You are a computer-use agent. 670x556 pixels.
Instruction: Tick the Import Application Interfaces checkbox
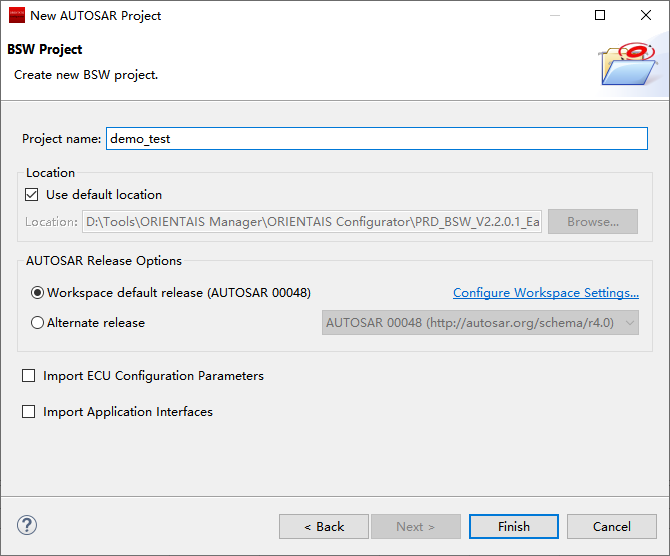[x=28, y=412]
